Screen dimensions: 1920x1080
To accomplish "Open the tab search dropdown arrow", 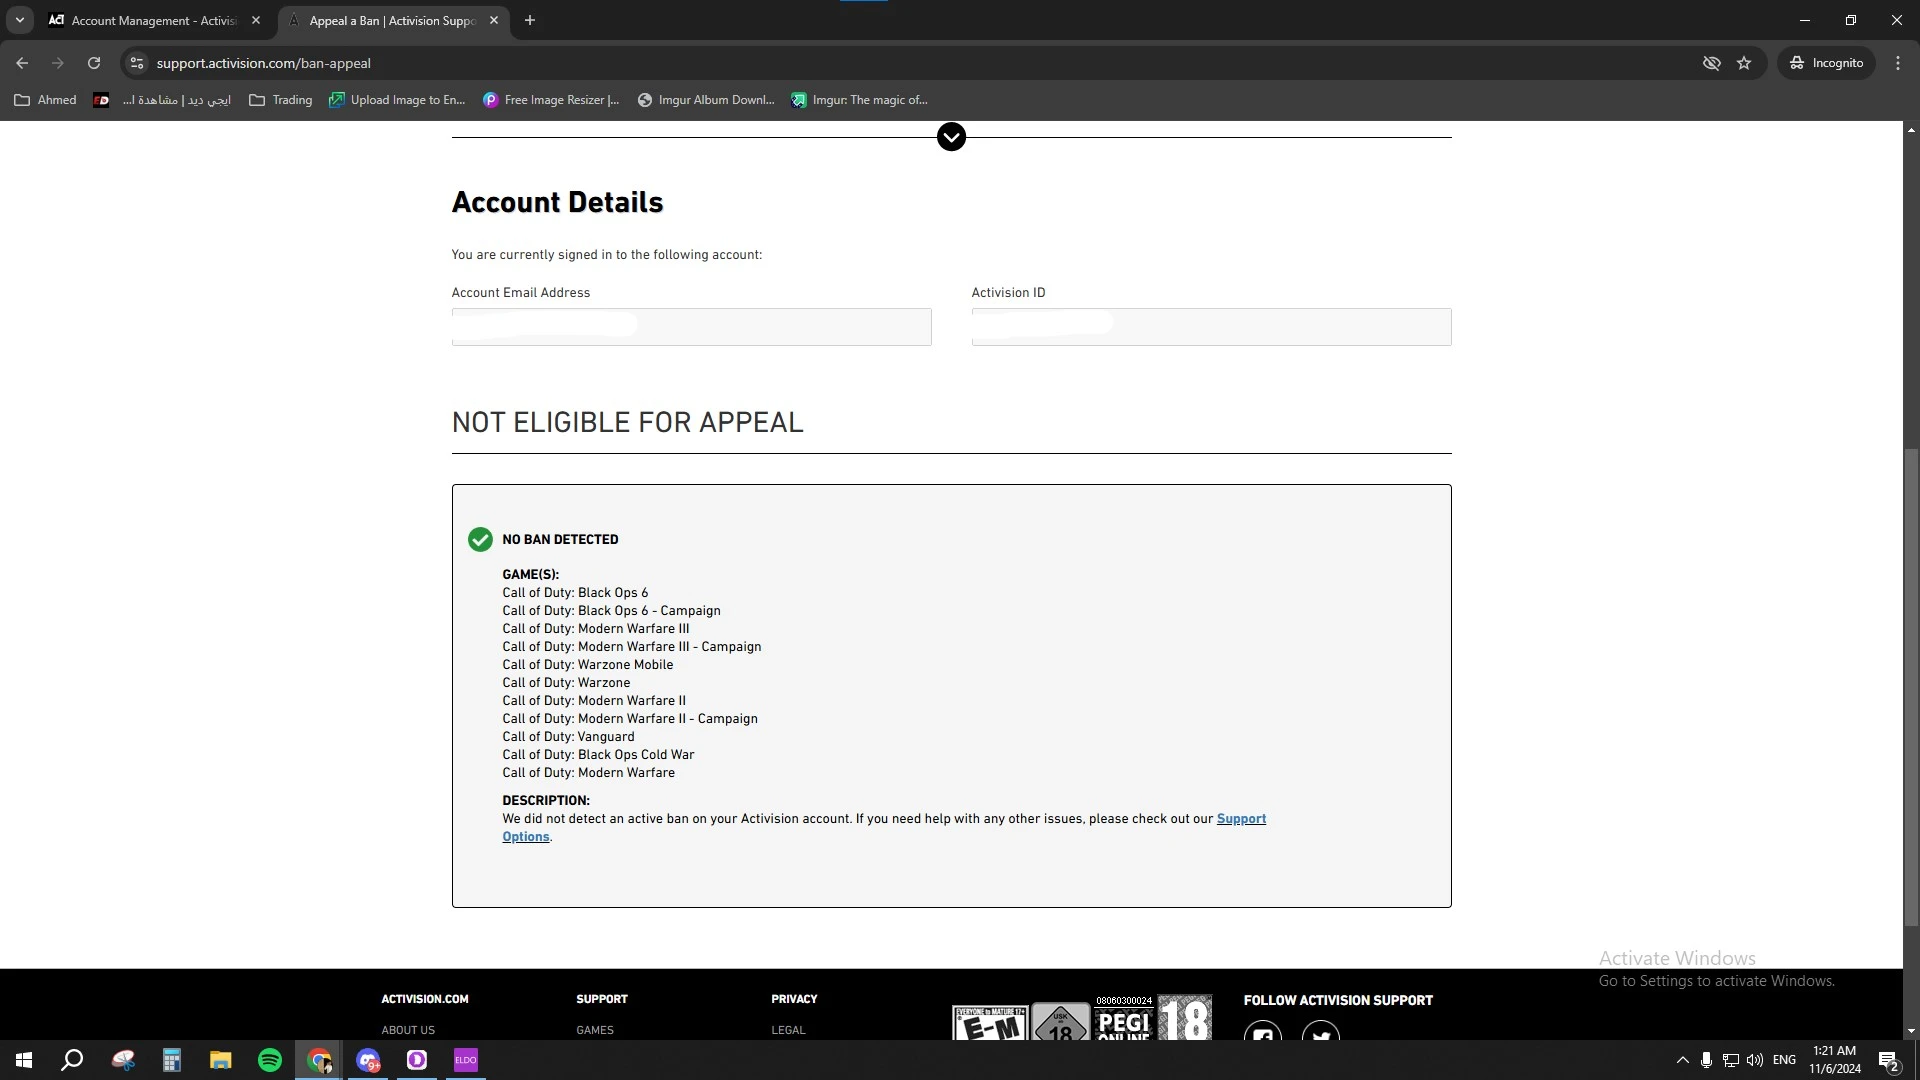I will tap(19, 20).
